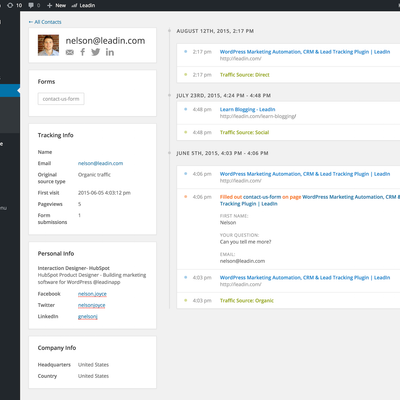The image size is (400, 400).
Task: Select the August 12th, 2015 timeline heading
Action: tap(215, 31)
